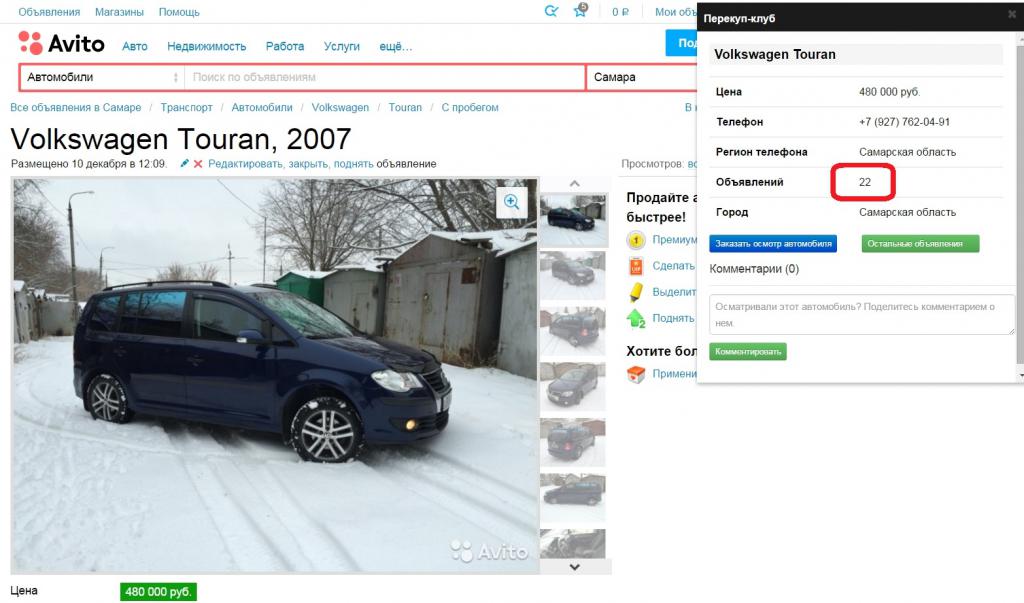The height and width of the screenshot is (603, 1024).
Task: Click the Avito logo
Action: pos(61,44)
